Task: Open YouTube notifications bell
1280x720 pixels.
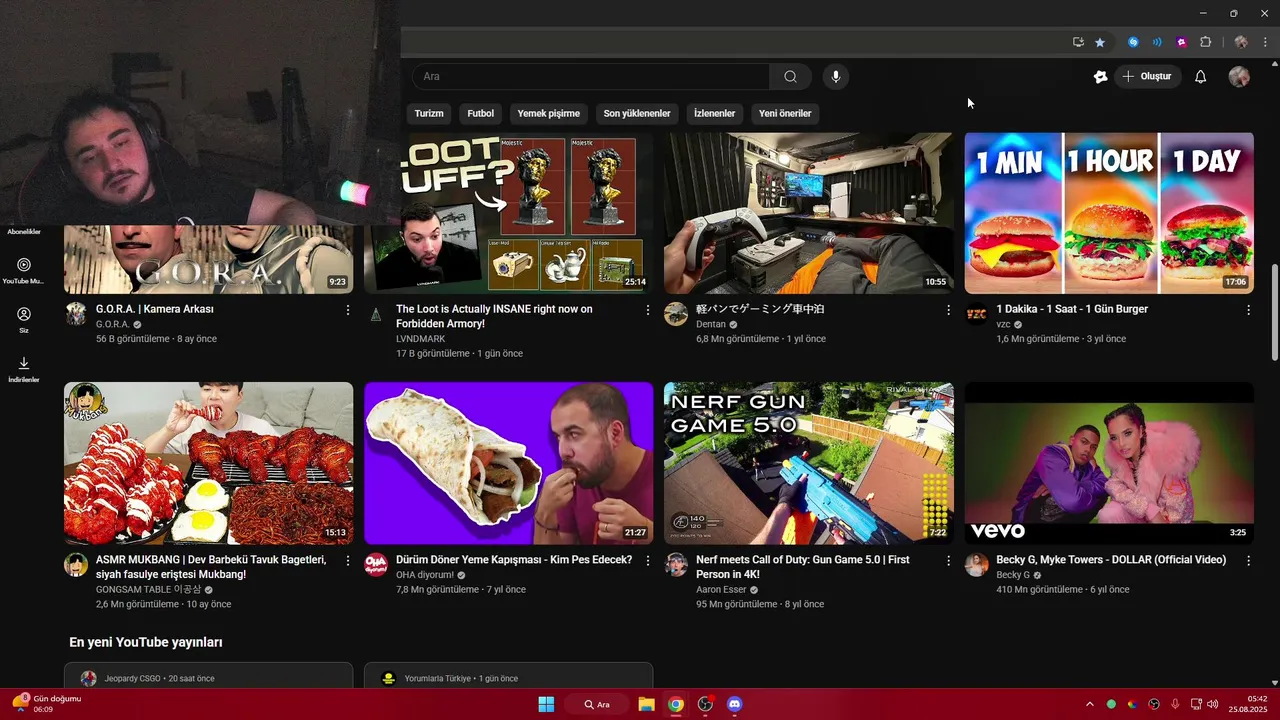Action: pyautogui.click(x=1201, y=77)
